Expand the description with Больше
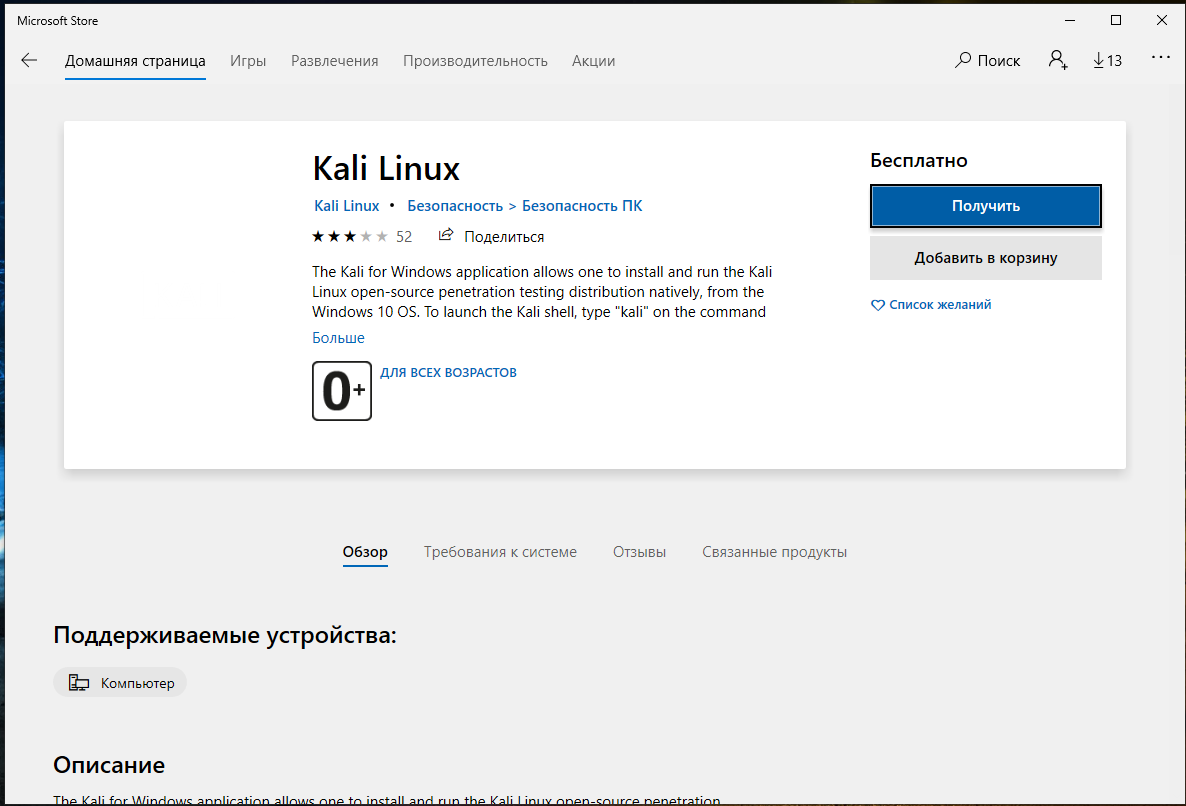1186x806 pixels. pos(338,338)
